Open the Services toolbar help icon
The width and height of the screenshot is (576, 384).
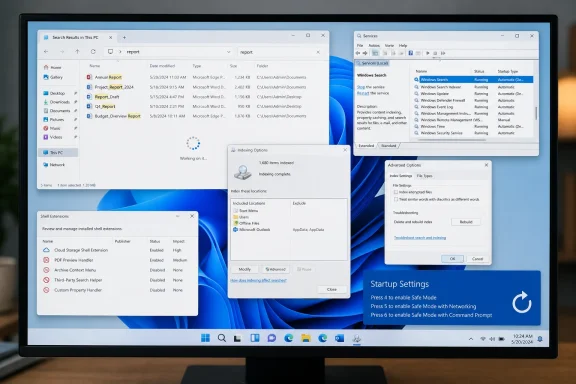pyautogui.click(x=411, y=53)
